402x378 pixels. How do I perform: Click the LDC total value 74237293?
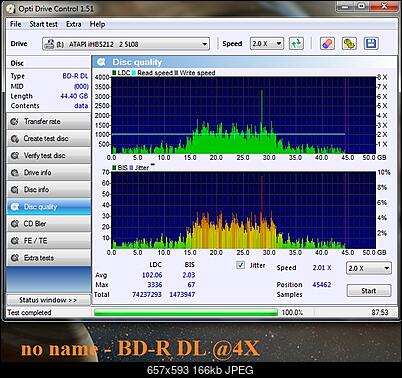tap(147, 294)
